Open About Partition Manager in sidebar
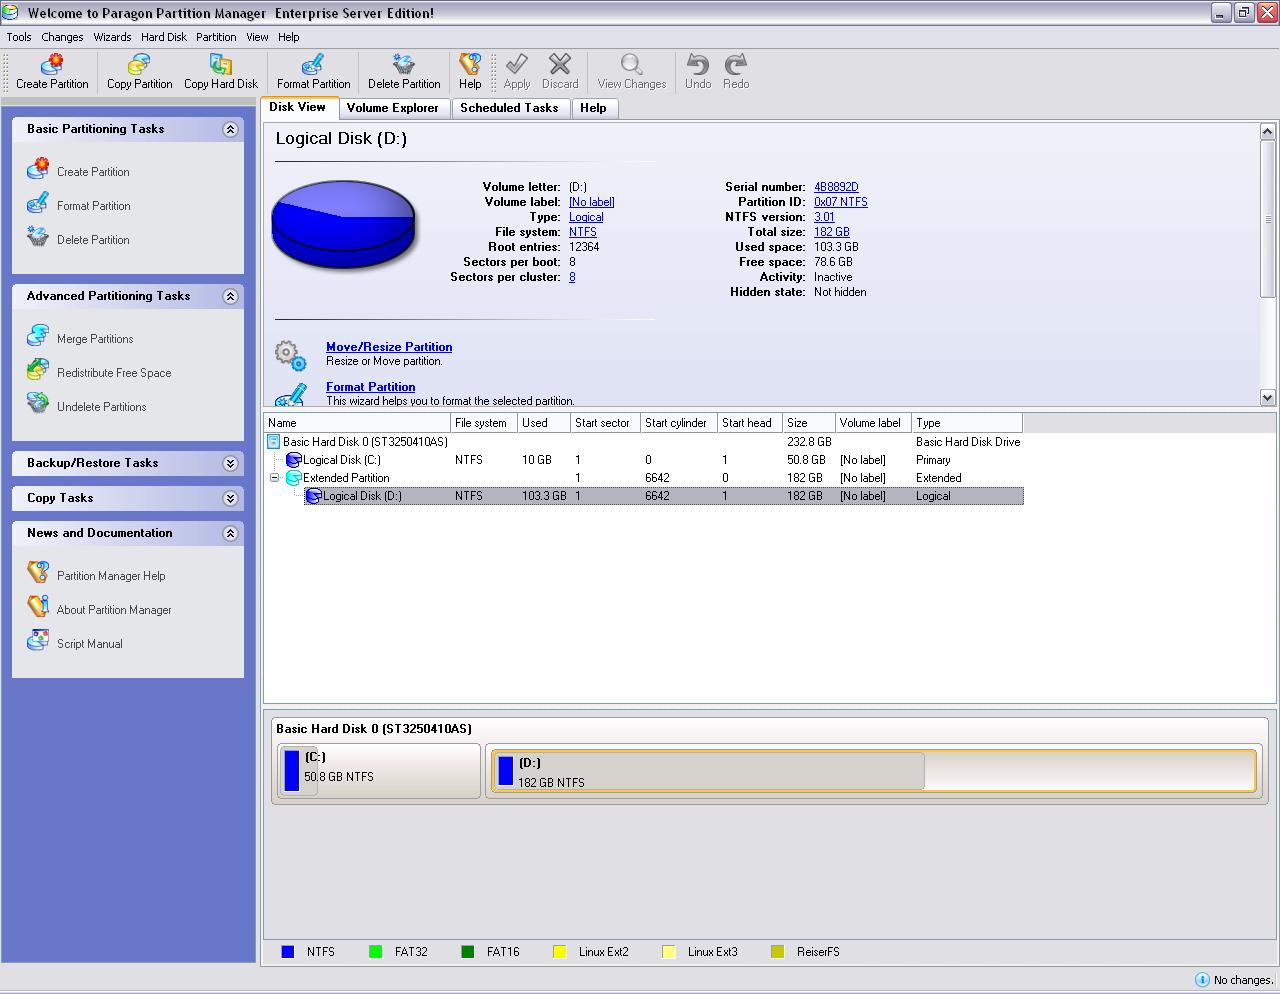The width and height of the screenshot is (1280, 994). point(114,610)
